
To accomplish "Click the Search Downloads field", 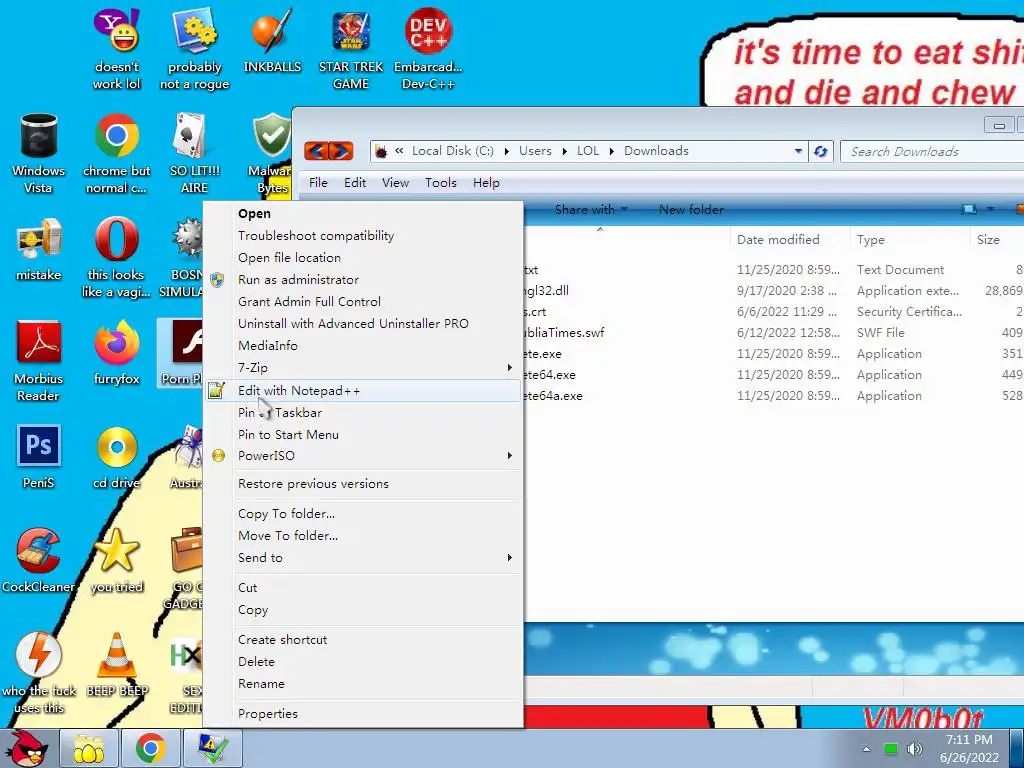I will (x=932, y=152).
